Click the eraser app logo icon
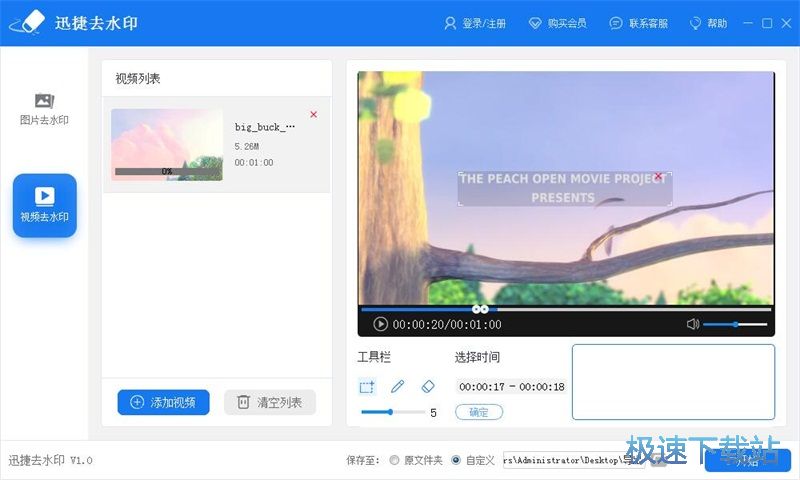 28,22
